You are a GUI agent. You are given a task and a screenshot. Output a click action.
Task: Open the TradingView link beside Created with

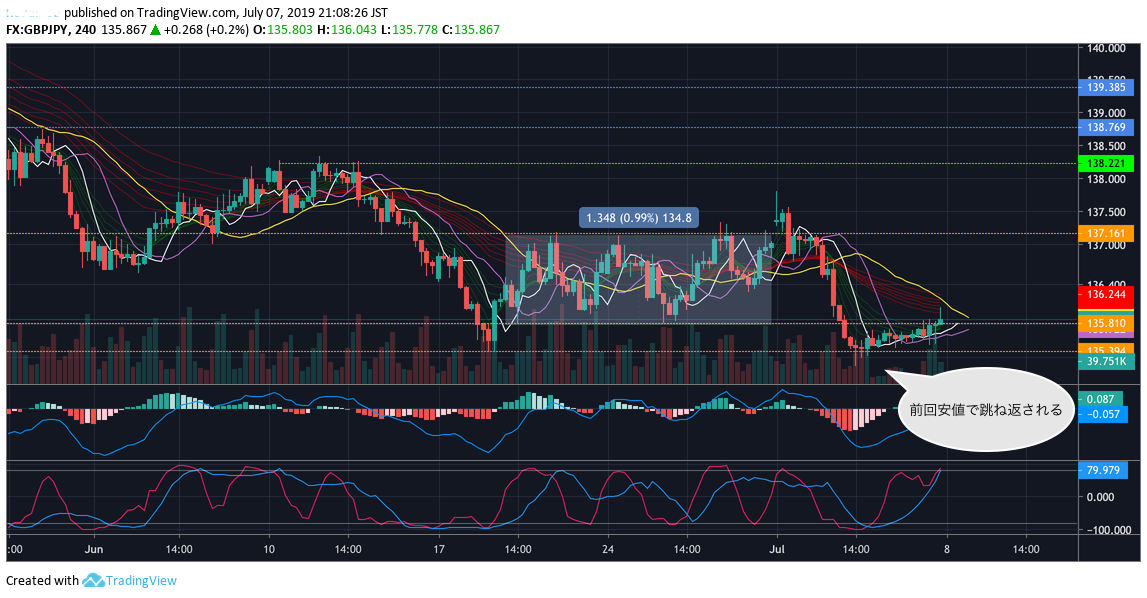click(x=141, y=580)
